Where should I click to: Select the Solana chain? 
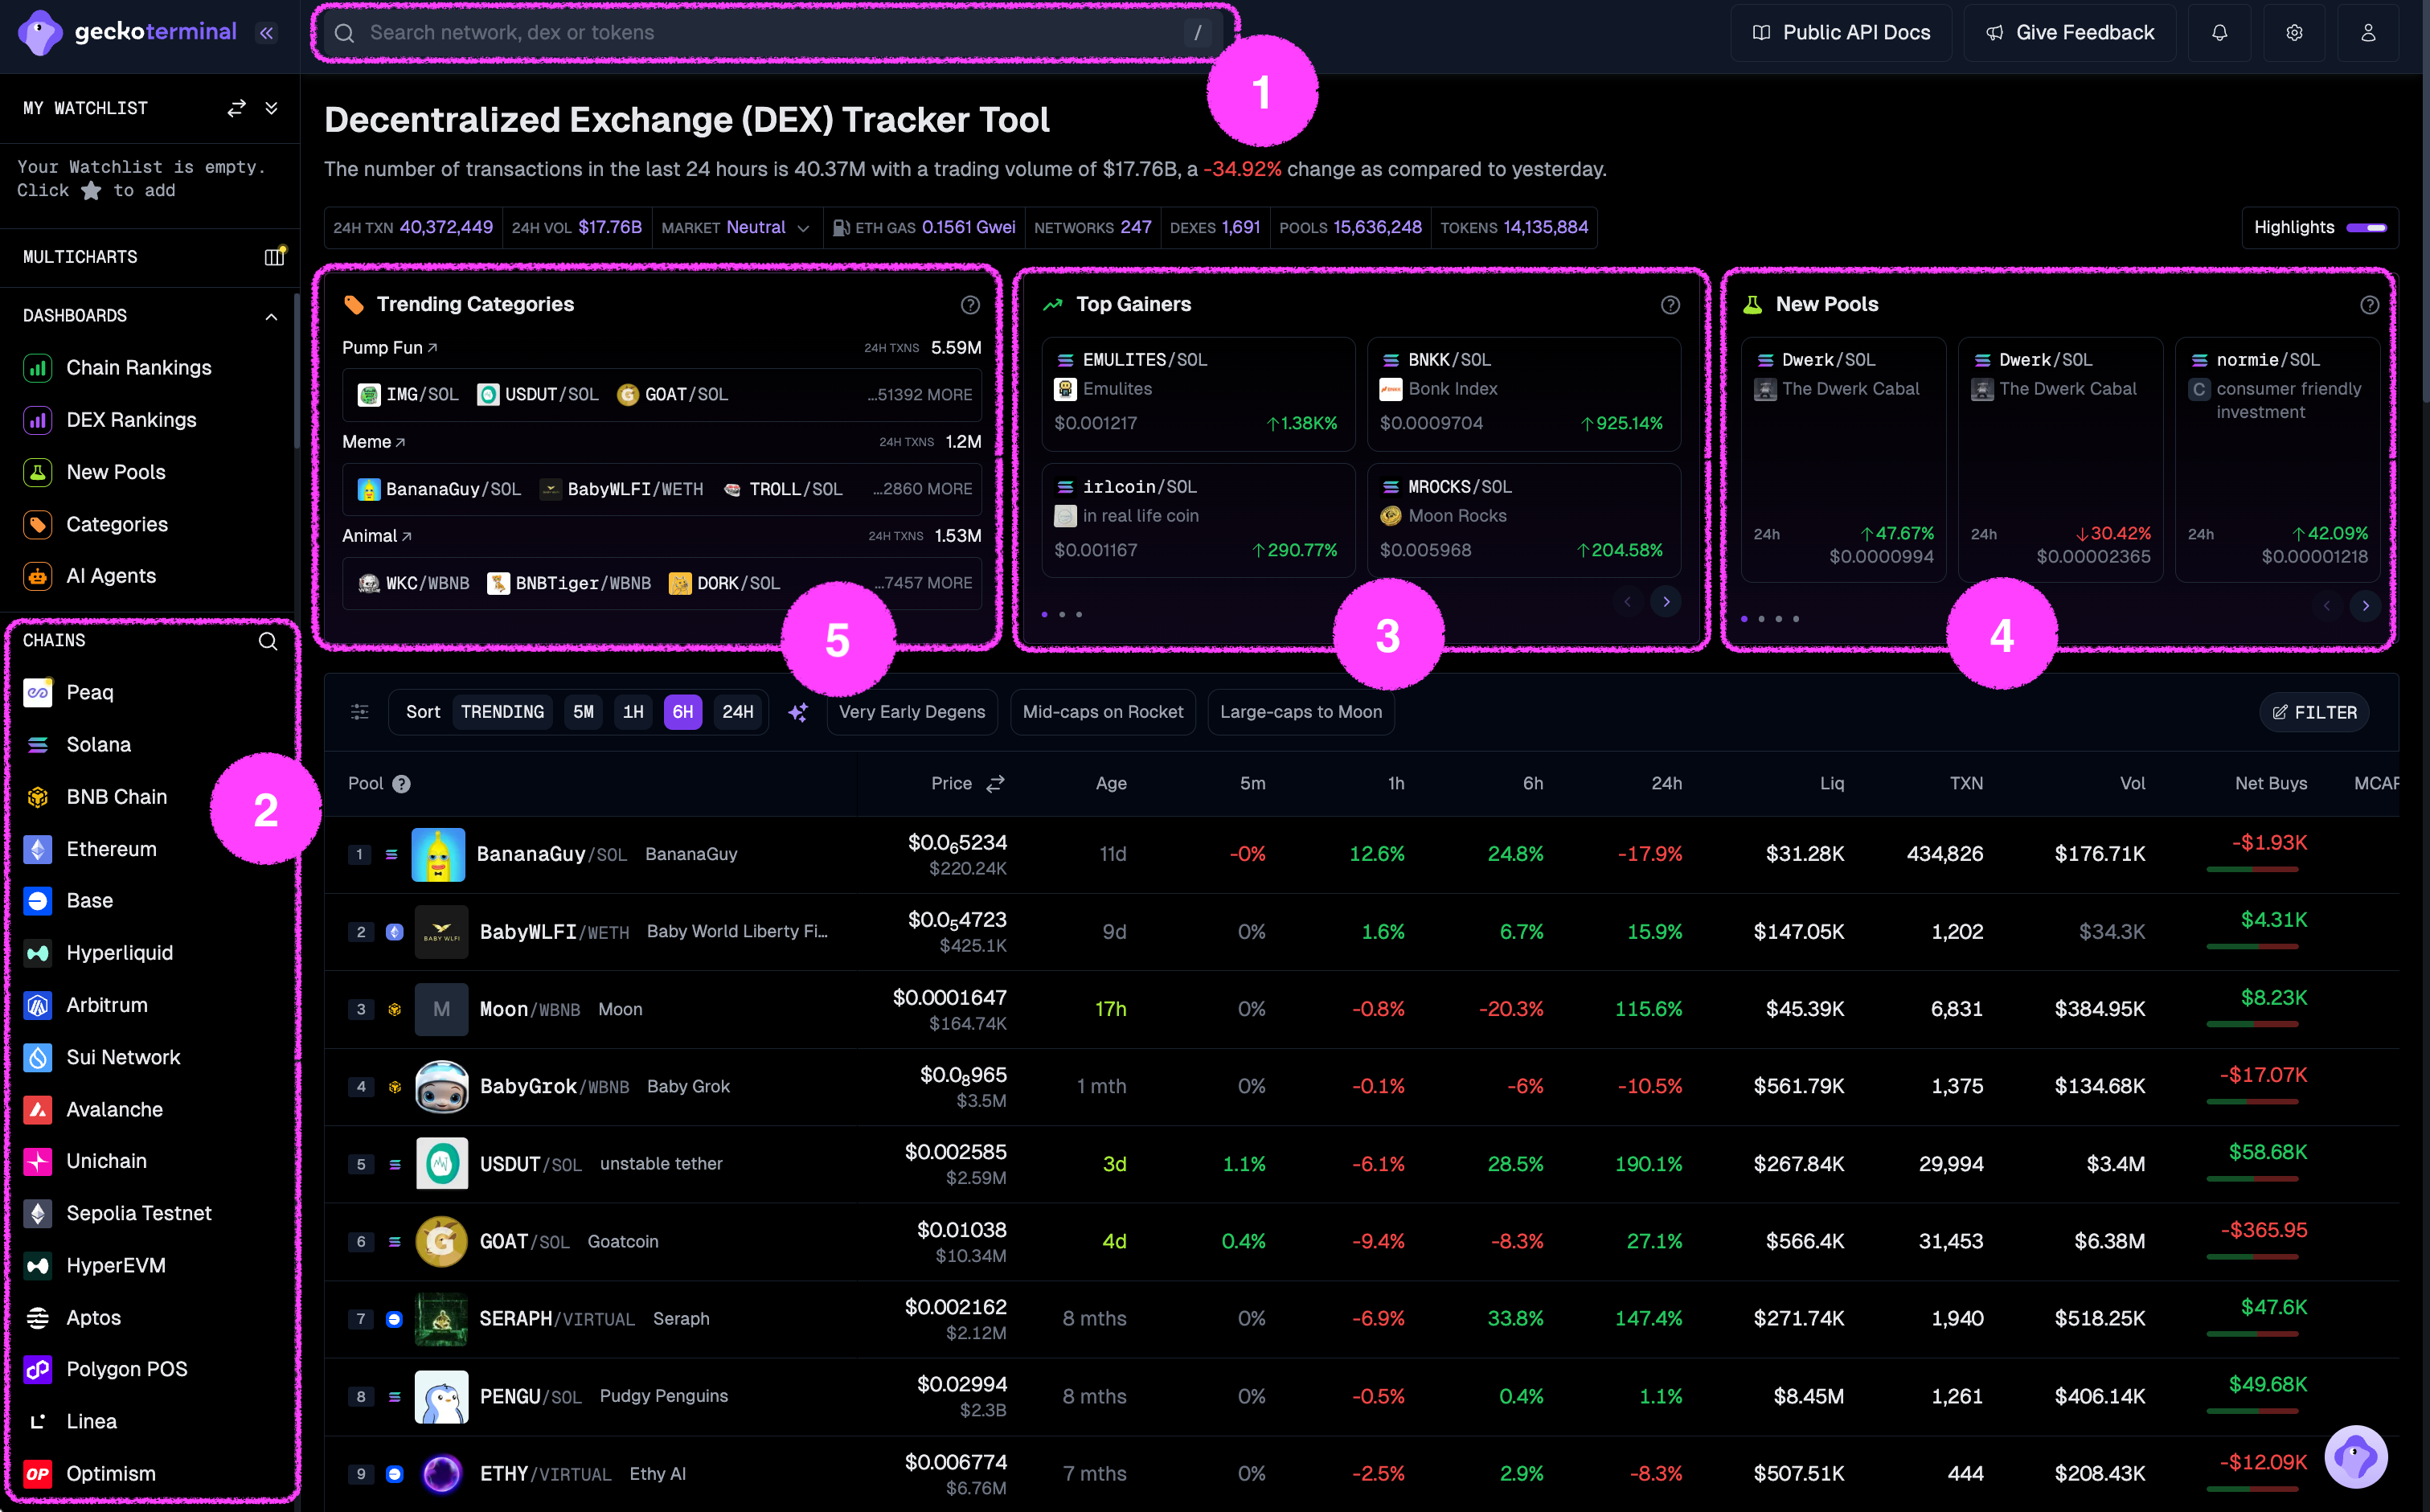tap(77, 745)
